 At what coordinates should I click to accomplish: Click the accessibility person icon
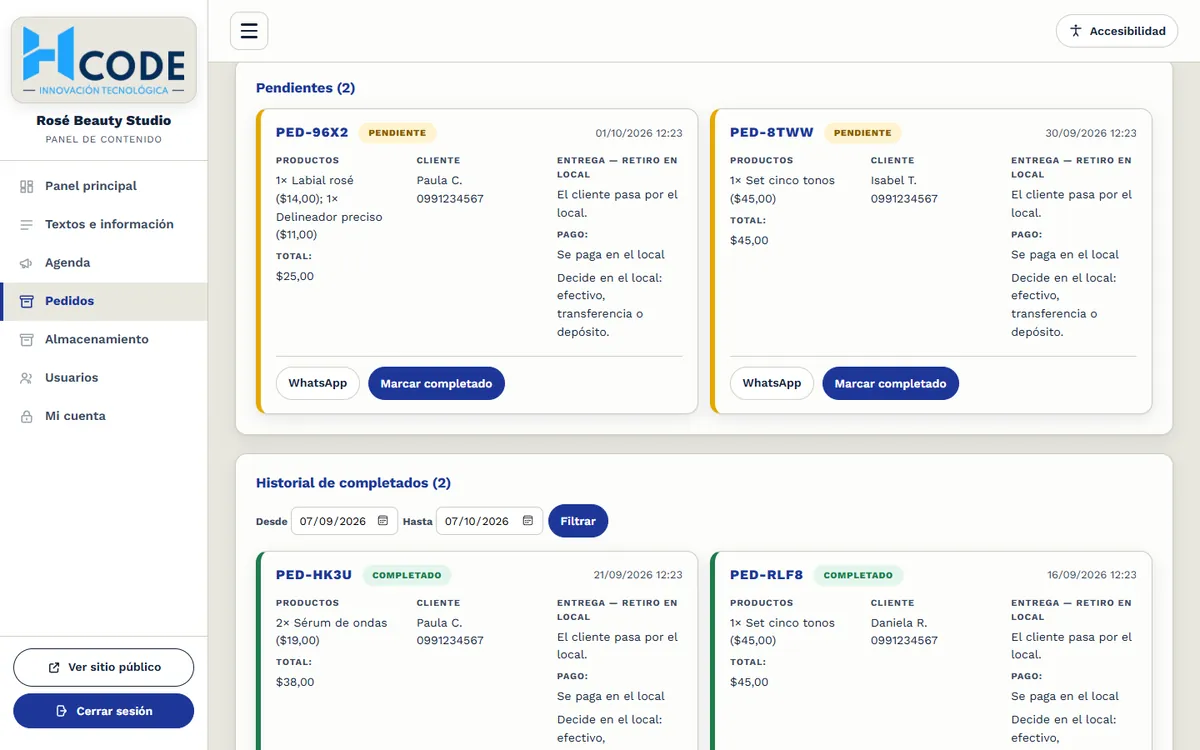tap(1076, 31)
